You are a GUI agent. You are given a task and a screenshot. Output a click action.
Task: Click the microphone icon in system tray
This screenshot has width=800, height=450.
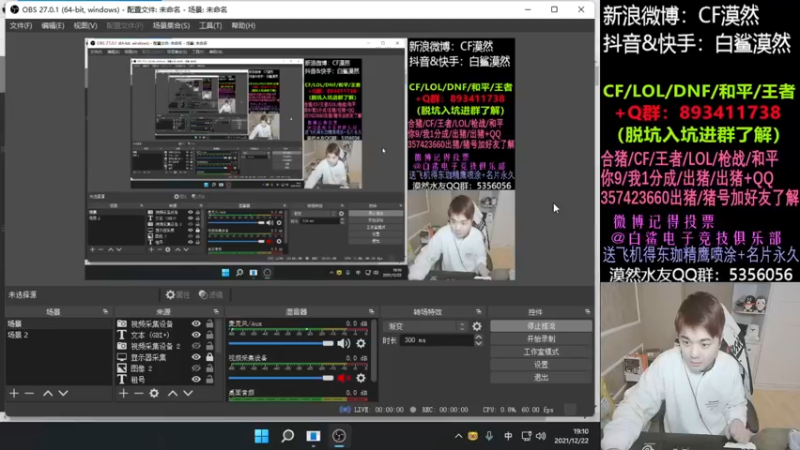(489, 436)
